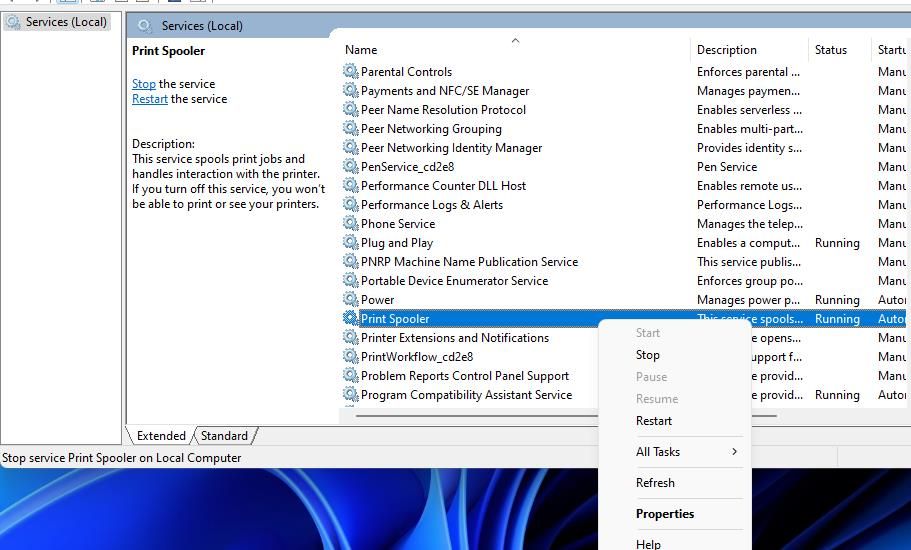This screenshot has width=911, height=550.
Task: Click the Running status of Plug and Play
Action: tap(837, 243)
